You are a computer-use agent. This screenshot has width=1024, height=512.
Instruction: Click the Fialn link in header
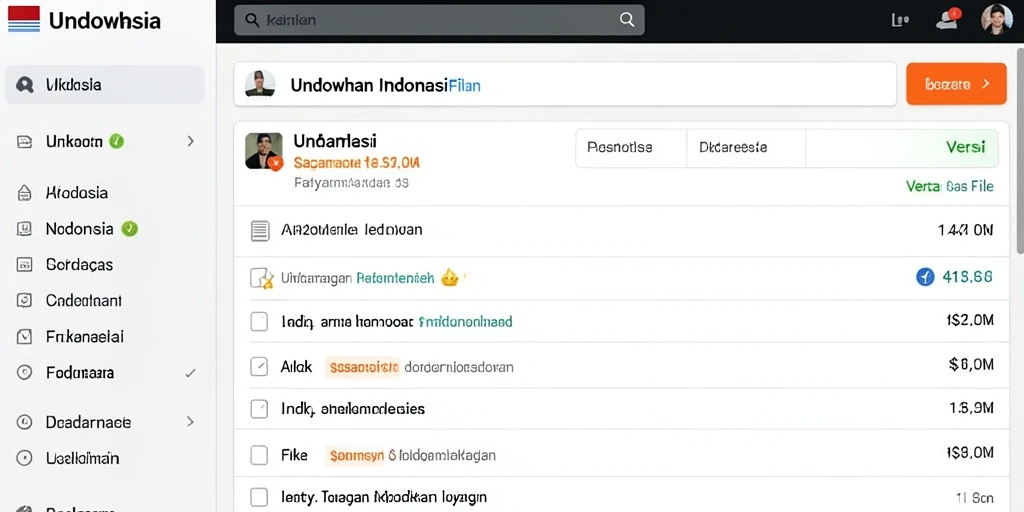pos(465,85)
